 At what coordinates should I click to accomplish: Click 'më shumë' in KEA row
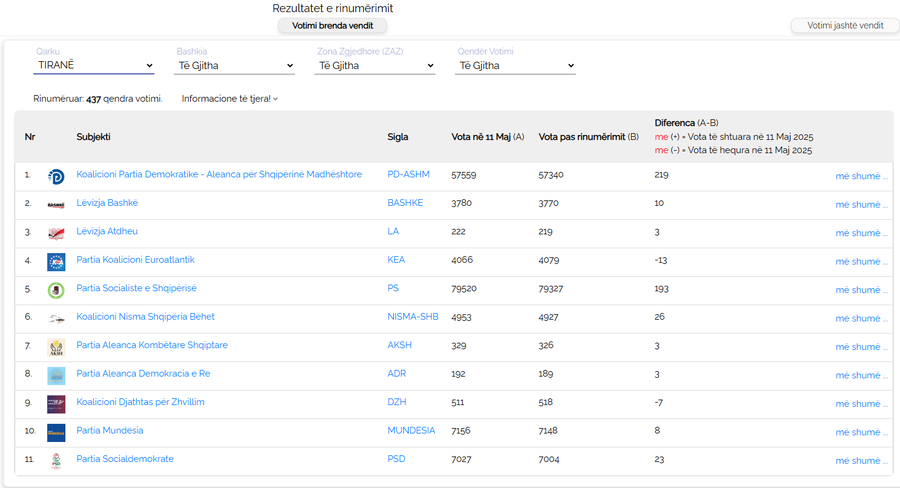(x=862, y=261)
